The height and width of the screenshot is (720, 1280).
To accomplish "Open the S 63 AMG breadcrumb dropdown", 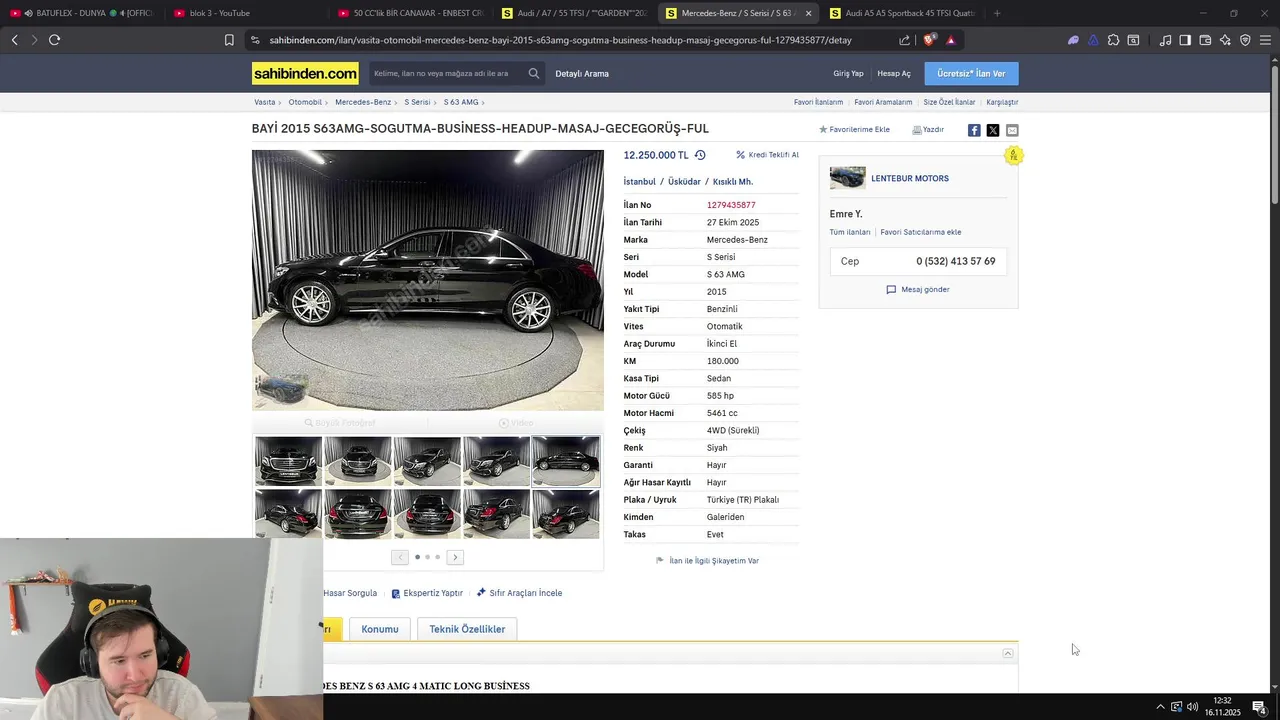I will pyautogui.click(x=464, y=102).
